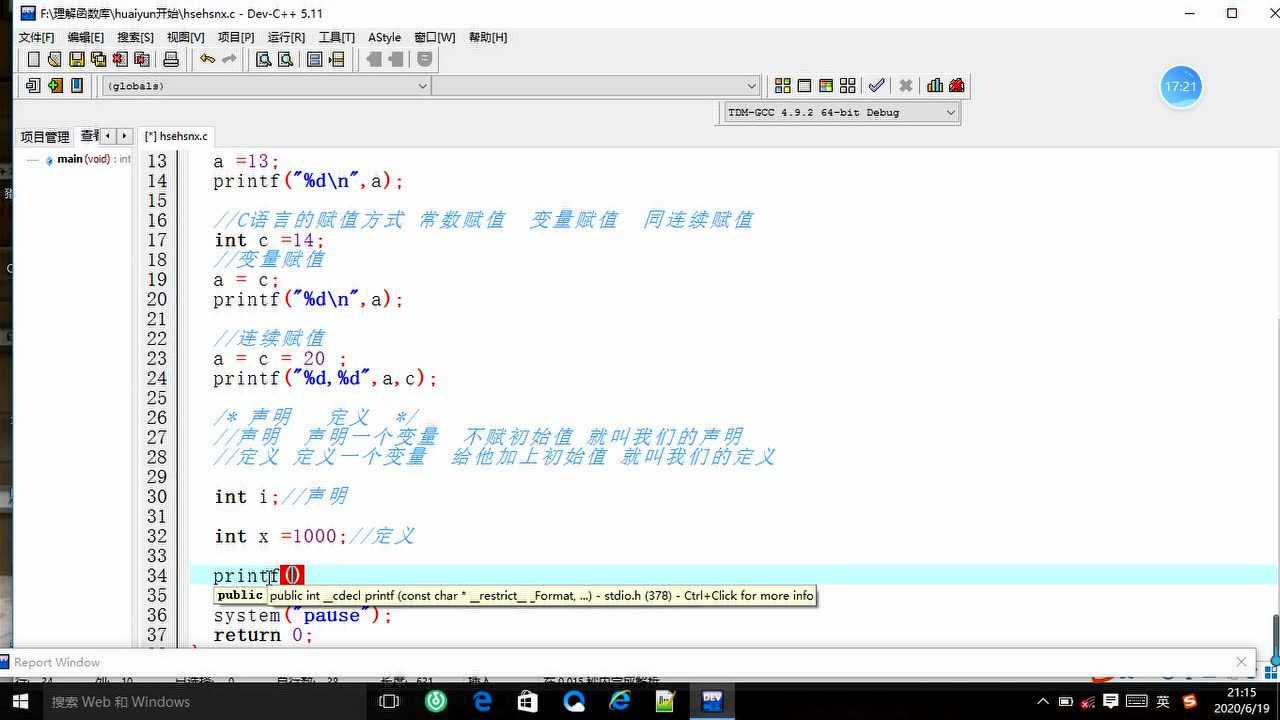Close all files via toolbar icon
The image size is (1280, 720).
coord(142,60)
